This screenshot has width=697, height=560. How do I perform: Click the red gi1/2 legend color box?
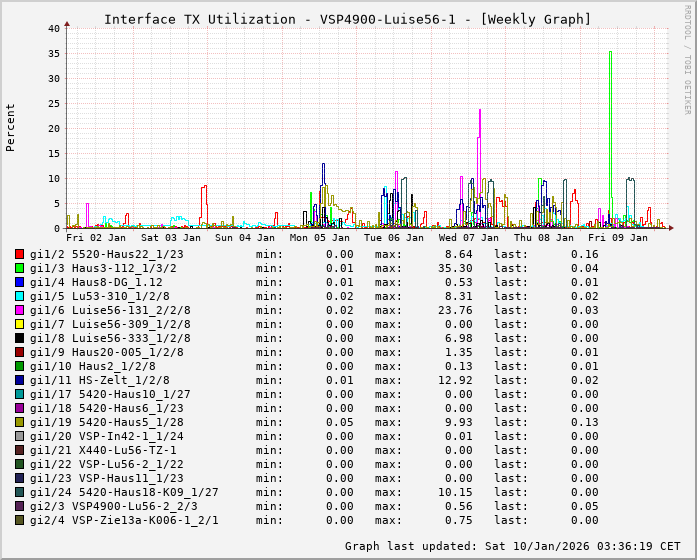coord(20,254)
